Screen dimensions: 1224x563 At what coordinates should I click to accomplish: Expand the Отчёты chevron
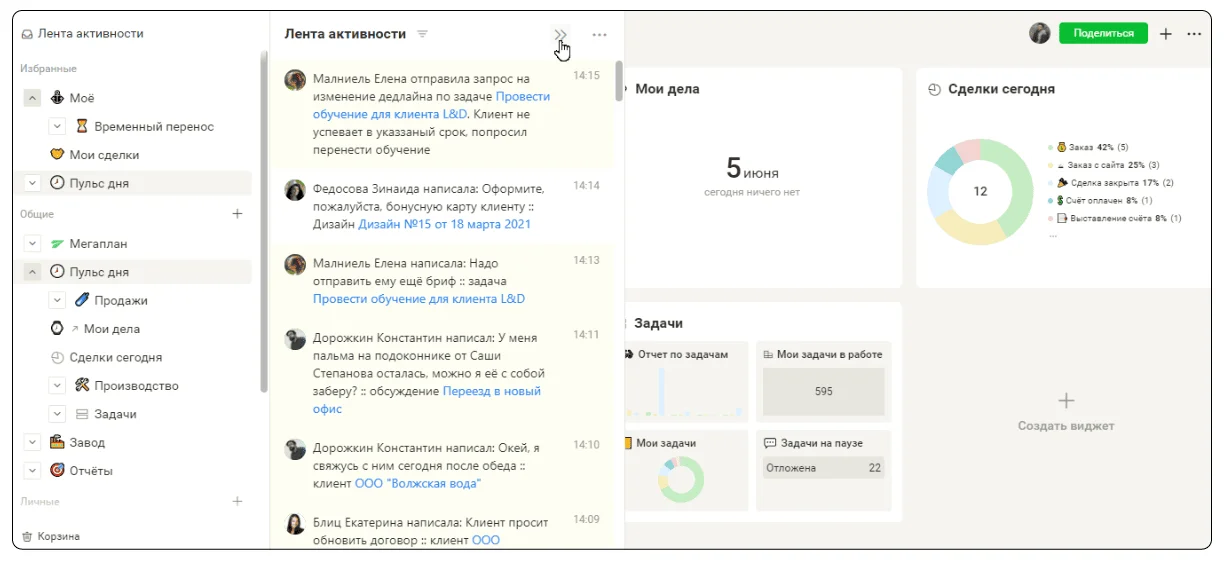pos(32,470)
